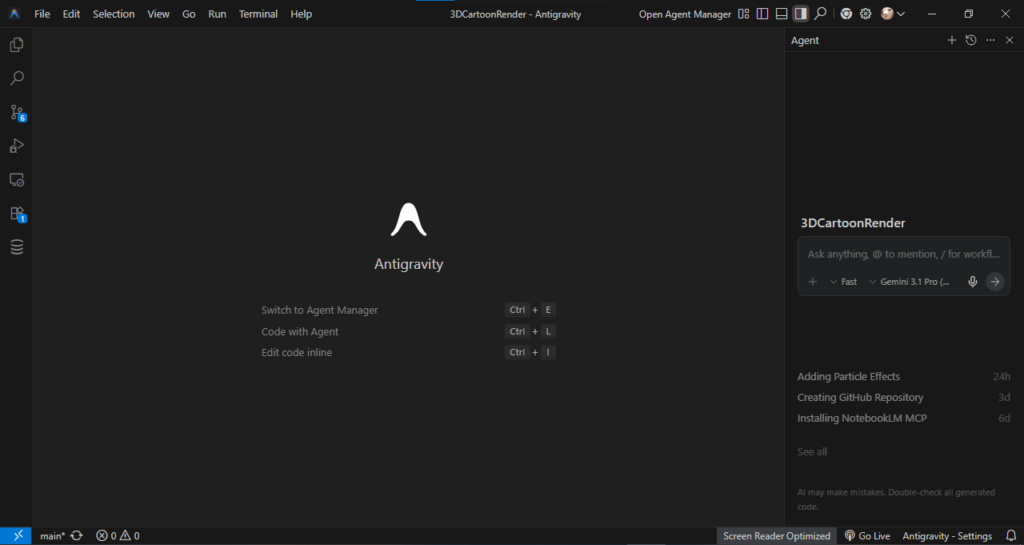
Task: Click Open Agent Manager button
Action: pyautogui.click(x=685, y=14)
